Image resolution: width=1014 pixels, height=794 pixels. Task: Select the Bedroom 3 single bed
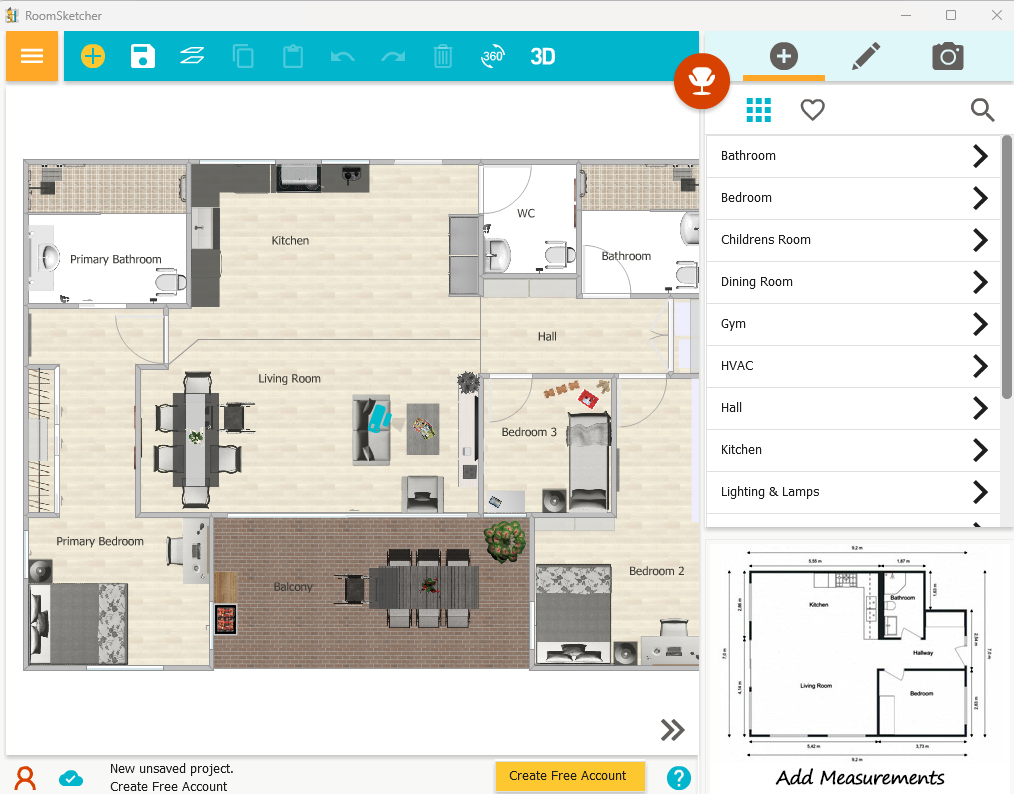click(x=589, y=462)
